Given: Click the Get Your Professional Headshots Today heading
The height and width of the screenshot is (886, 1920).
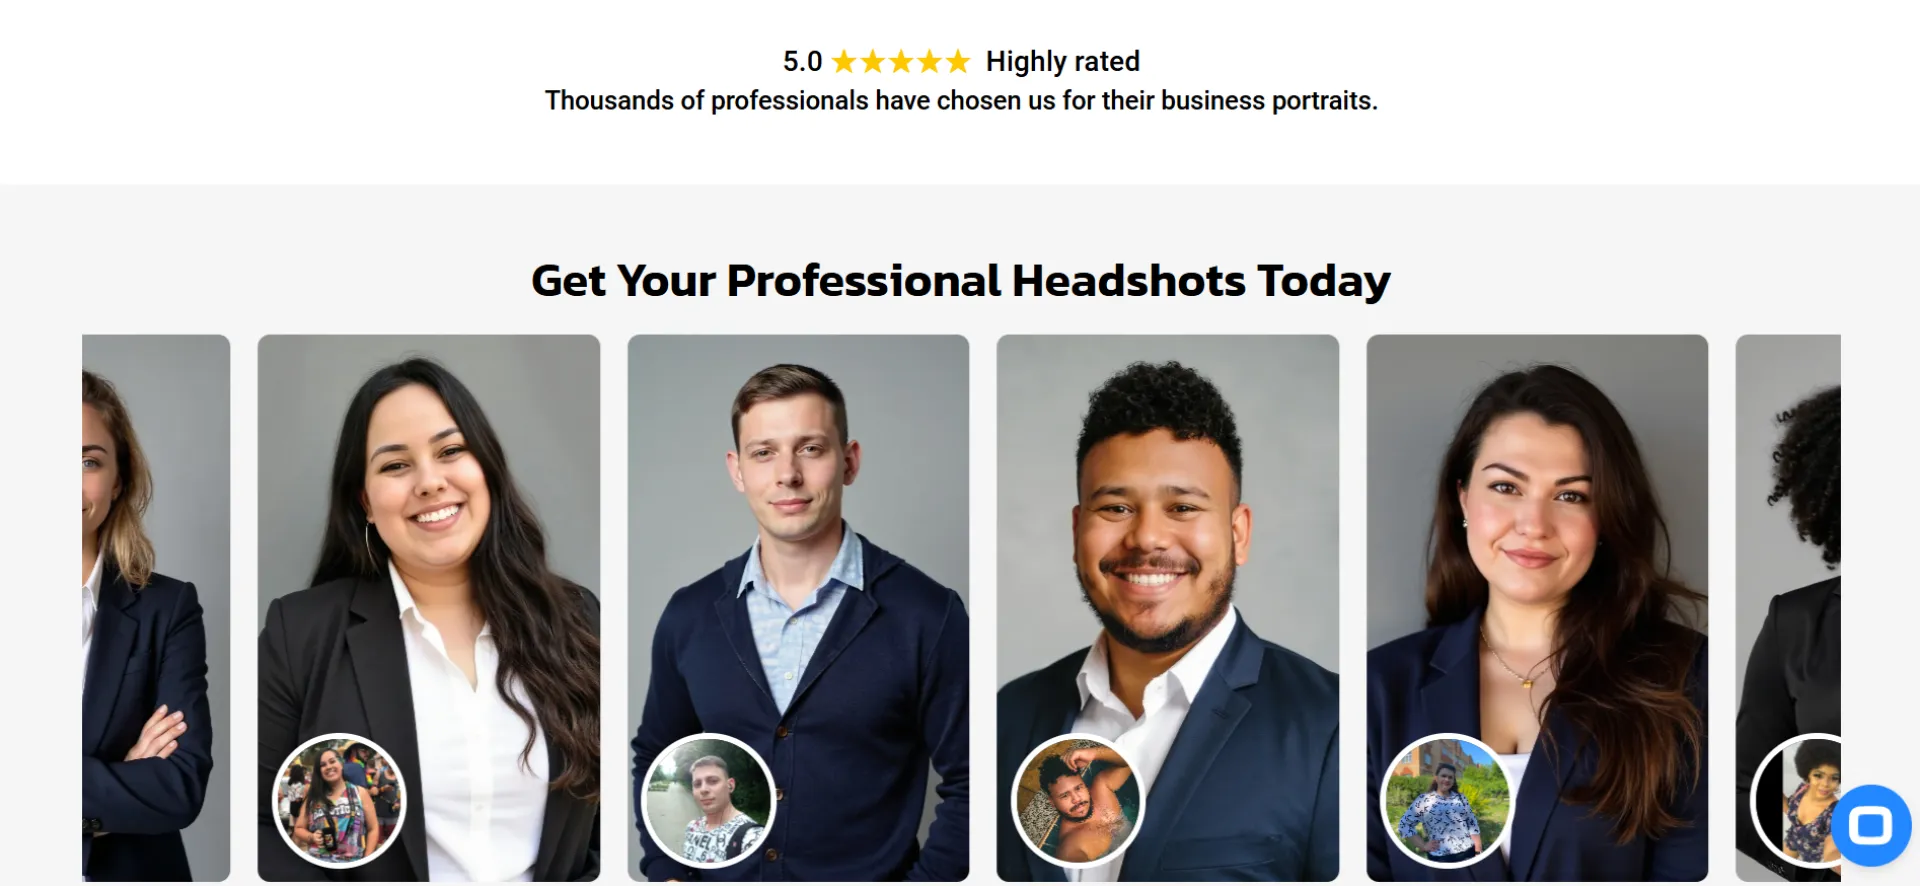Looking at the screenshot, I should coord(960,281).
